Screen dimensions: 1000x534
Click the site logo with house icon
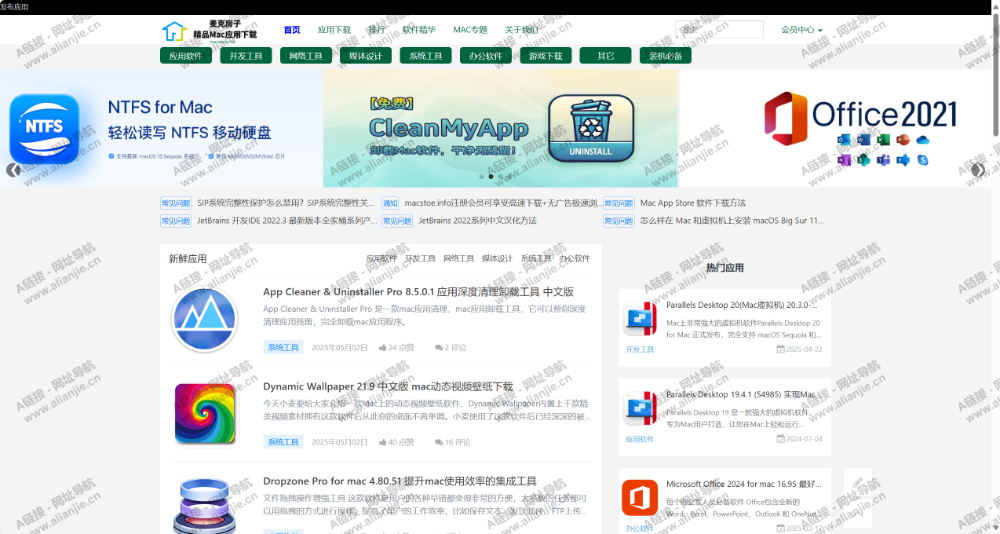pyautogui.click(x=209, y=30)
